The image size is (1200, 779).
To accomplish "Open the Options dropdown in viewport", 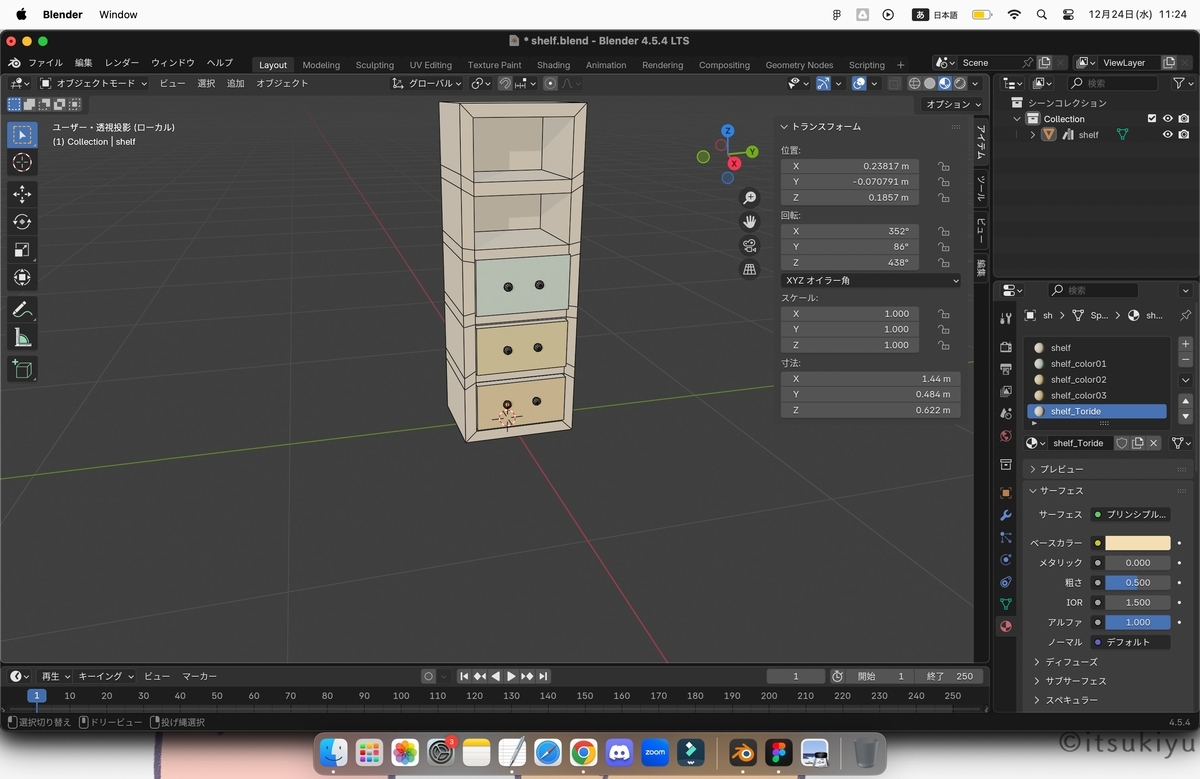I will click(951, 104).
